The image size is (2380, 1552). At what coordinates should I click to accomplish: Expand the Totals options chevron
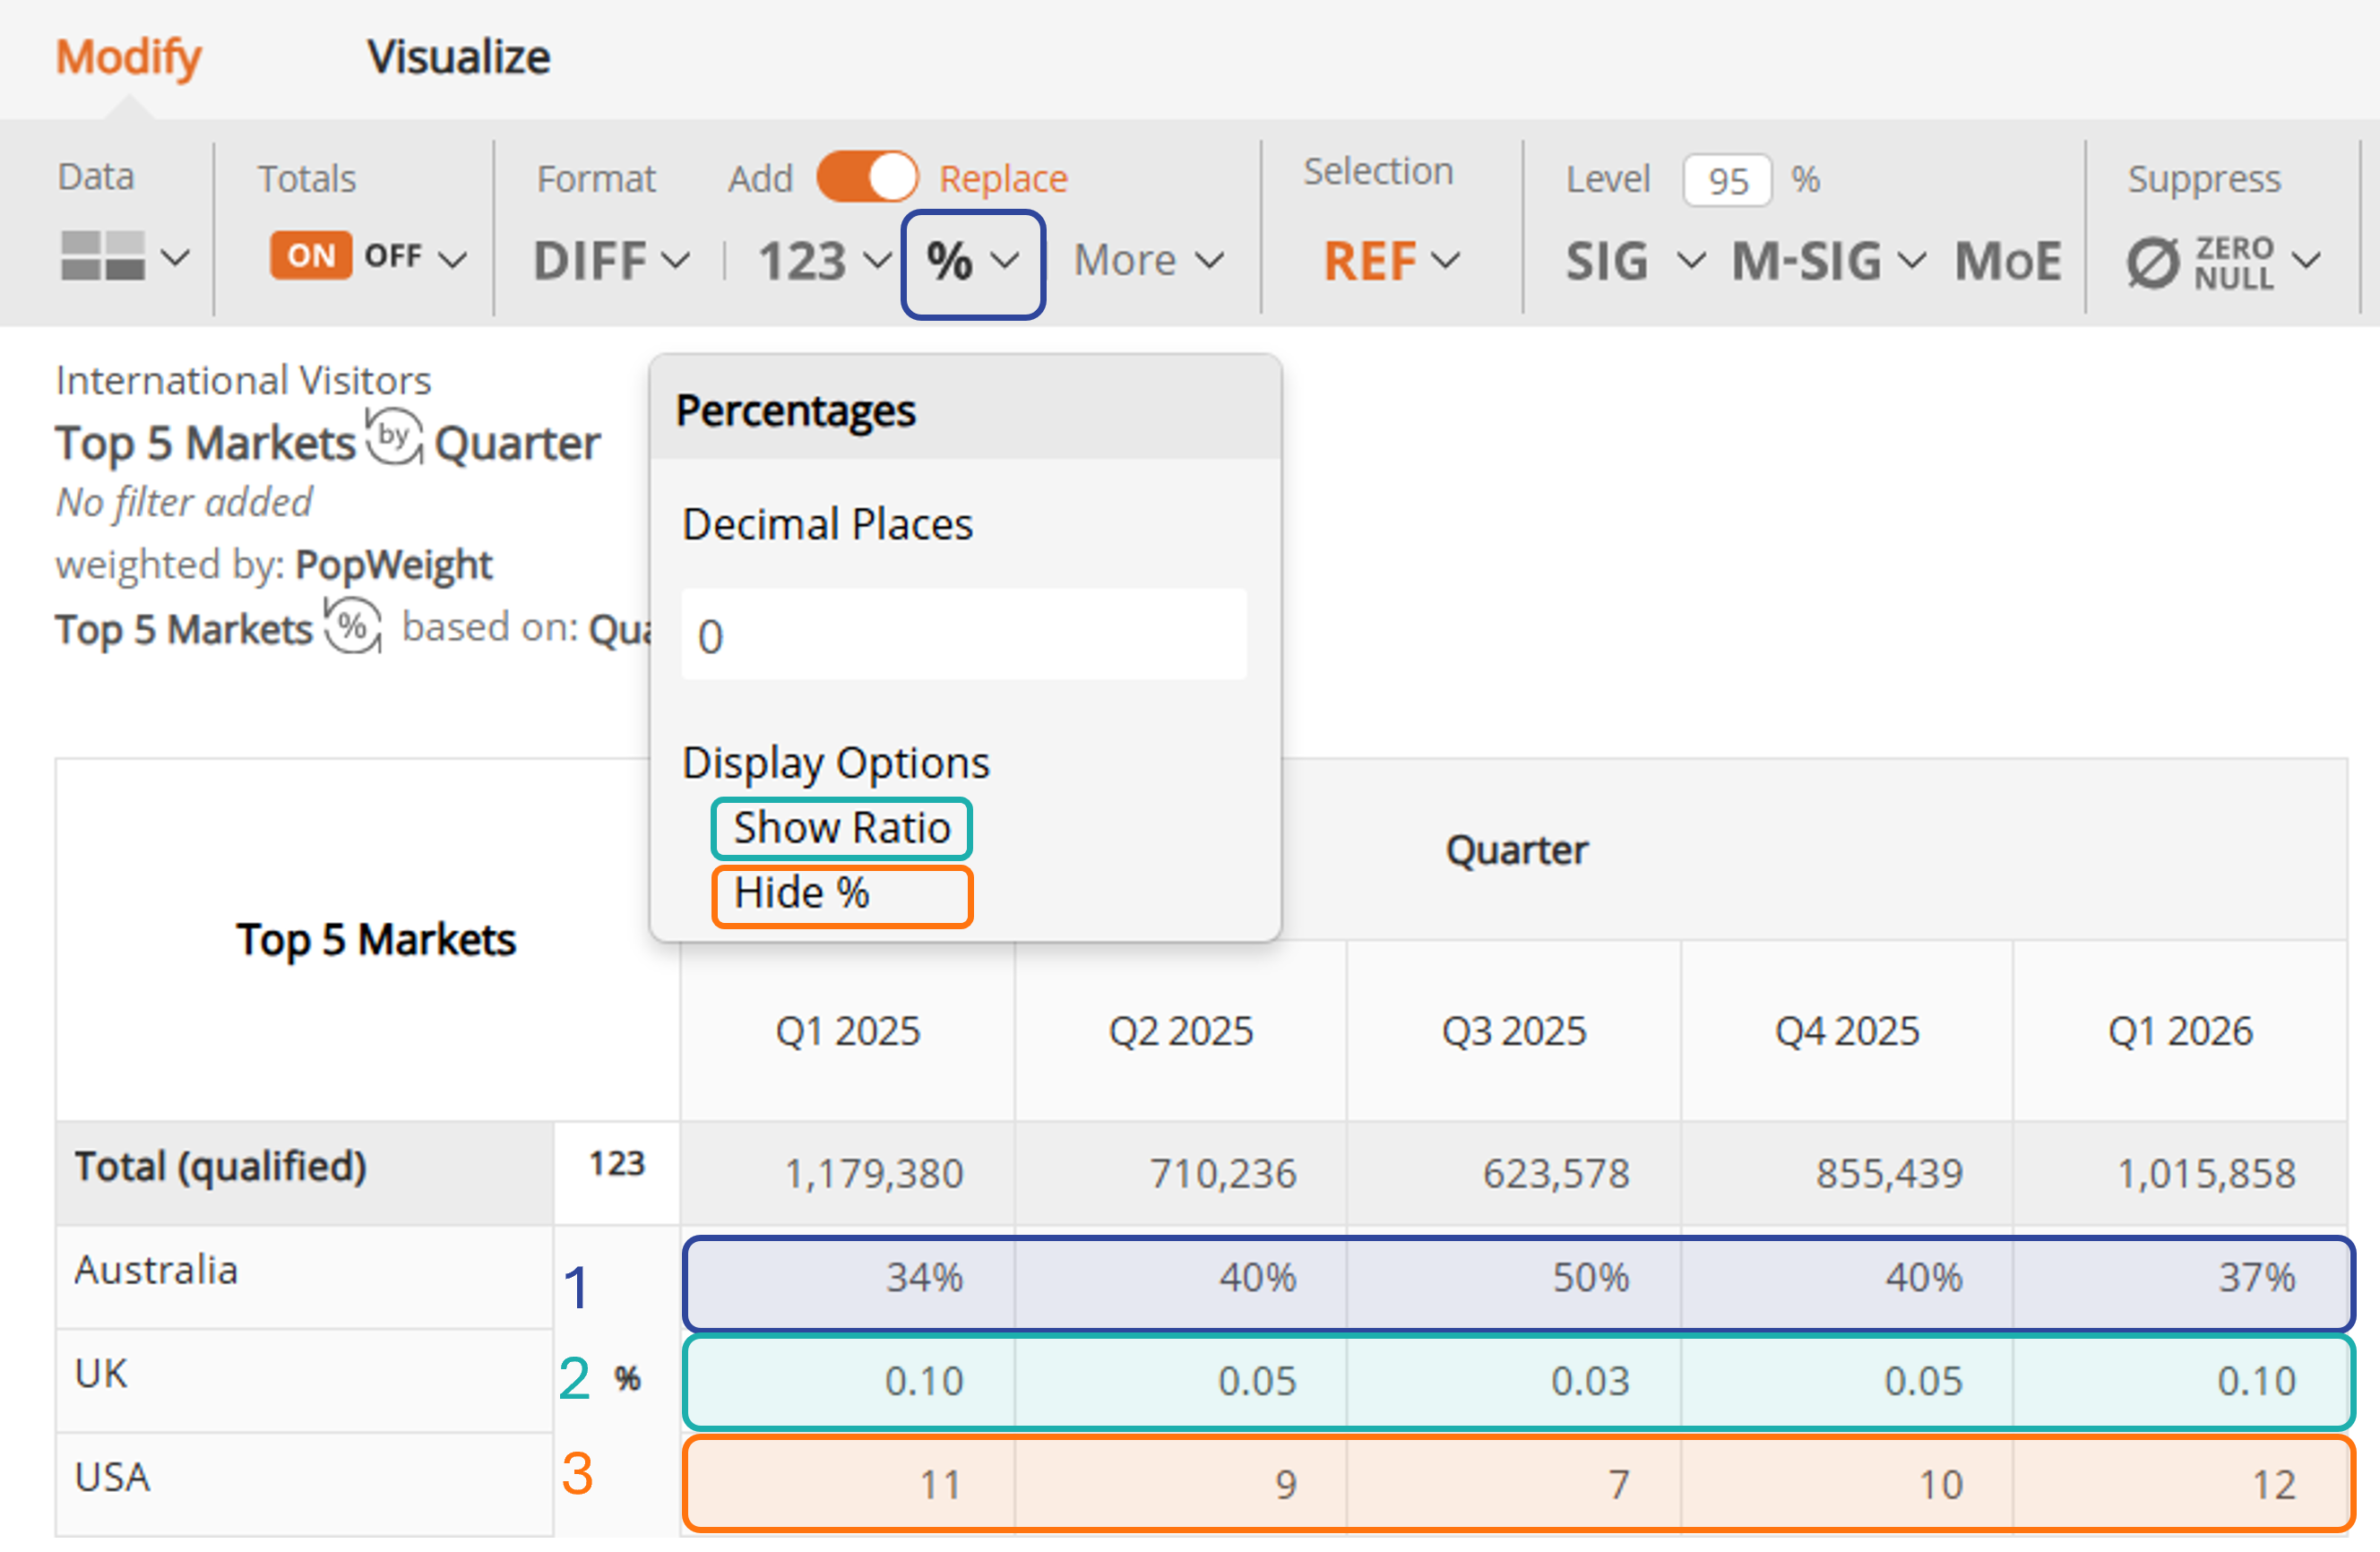[453, 260]
